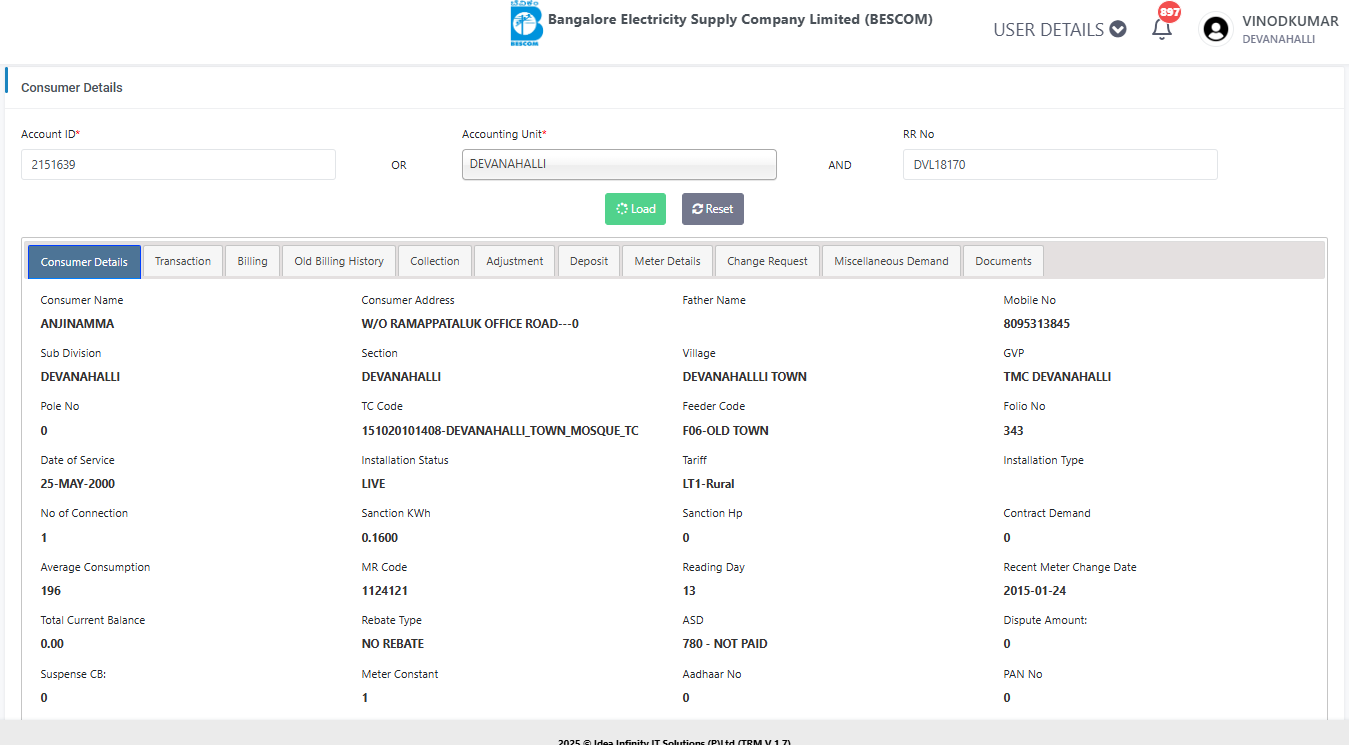Screen dimensions: 1349x745
Task: Click the meter change date 2015-01-24
Action: click(x=1035, y=591)
